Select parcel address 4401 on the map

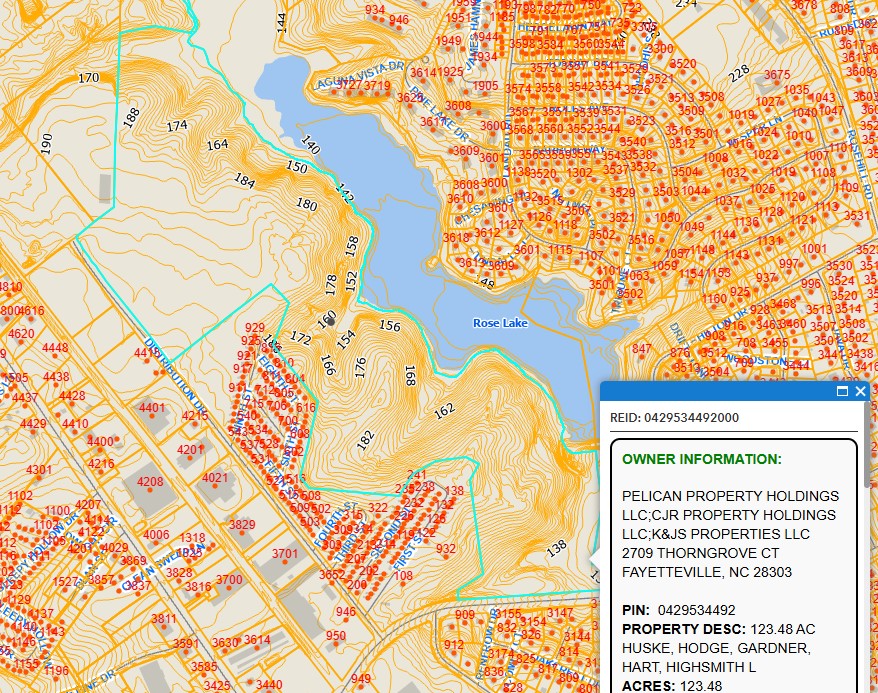pyautogui.click(x=152, y=408)
